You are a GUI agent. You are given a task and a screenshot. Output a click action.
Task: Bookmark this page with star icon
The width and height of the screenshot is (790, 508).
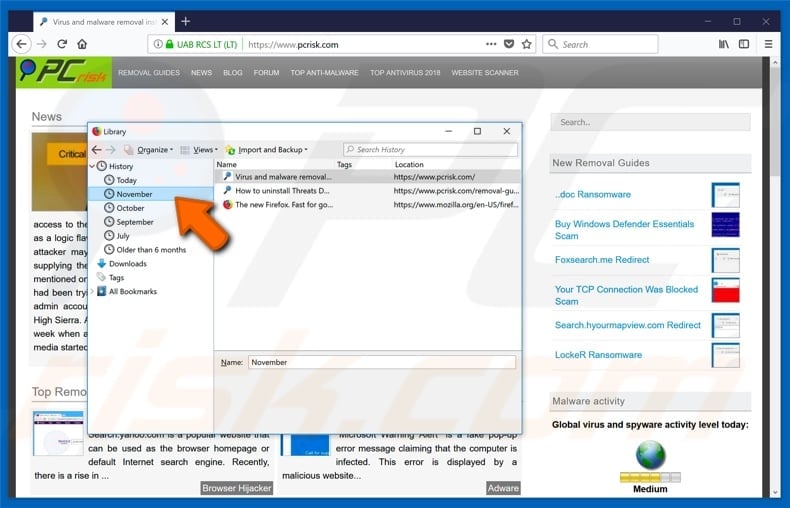click(x=526, y=44)
